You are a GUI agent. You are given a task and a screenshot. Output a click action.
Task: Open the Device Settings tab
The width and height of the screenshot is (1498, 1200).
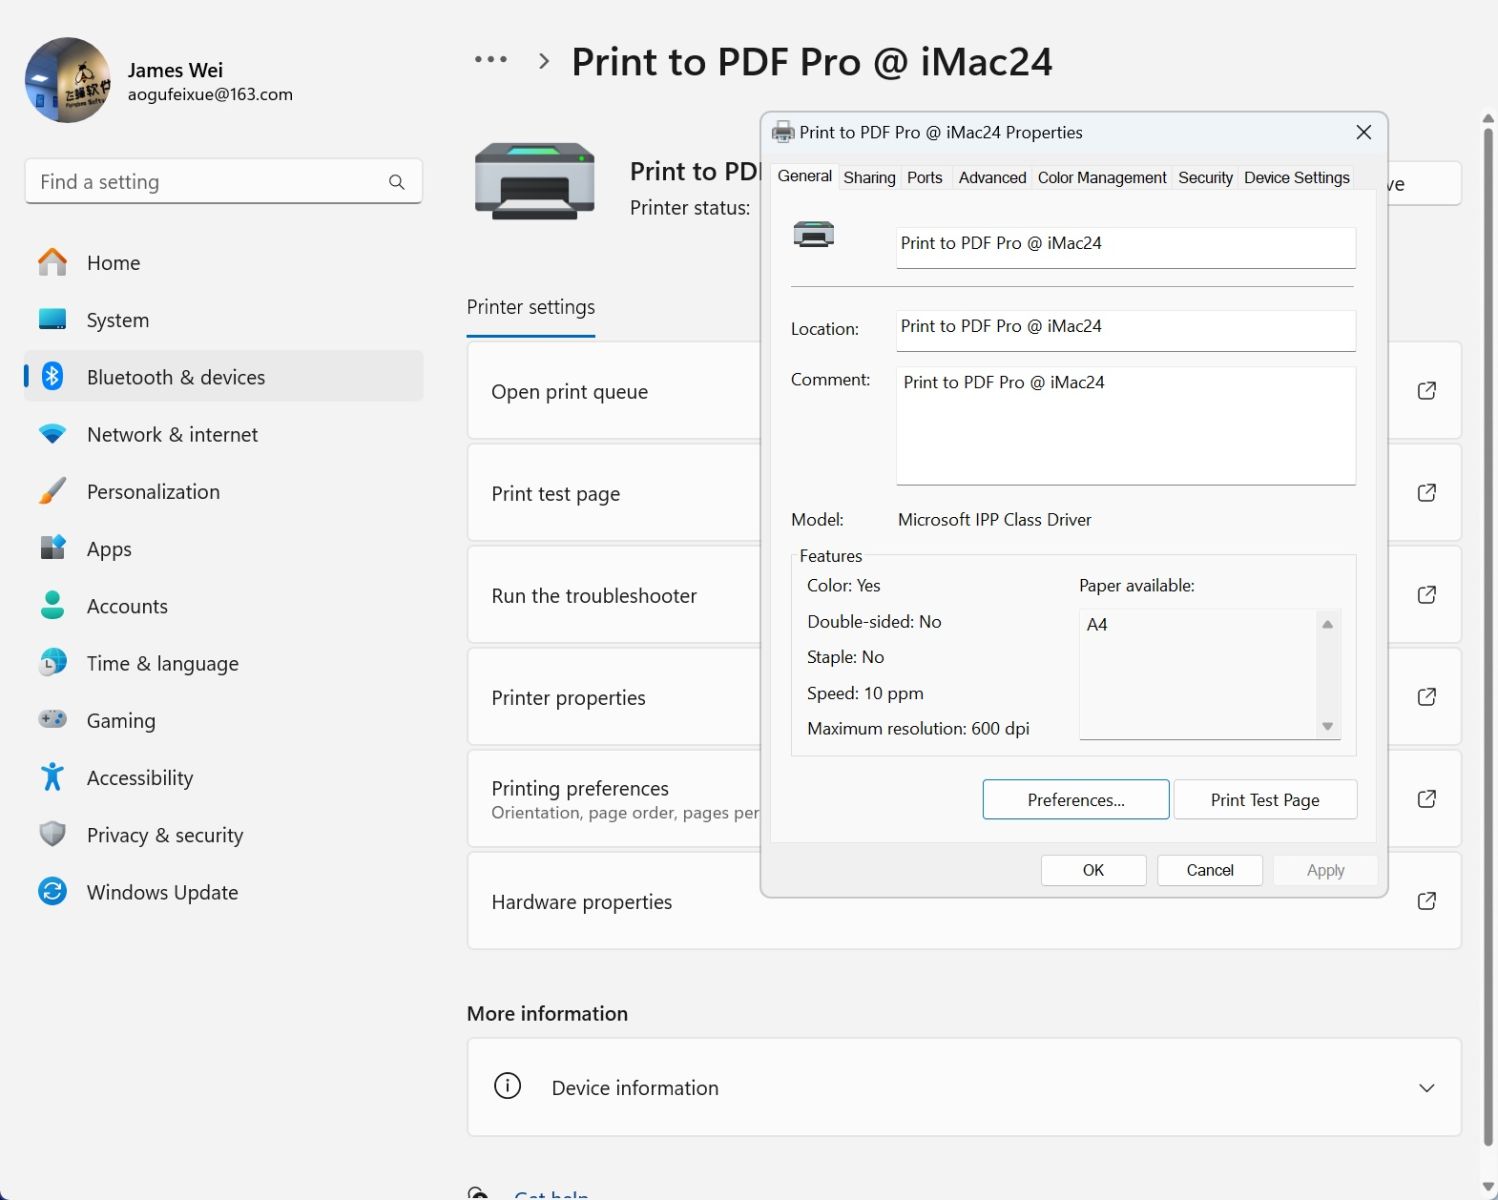click(1297, 177)
